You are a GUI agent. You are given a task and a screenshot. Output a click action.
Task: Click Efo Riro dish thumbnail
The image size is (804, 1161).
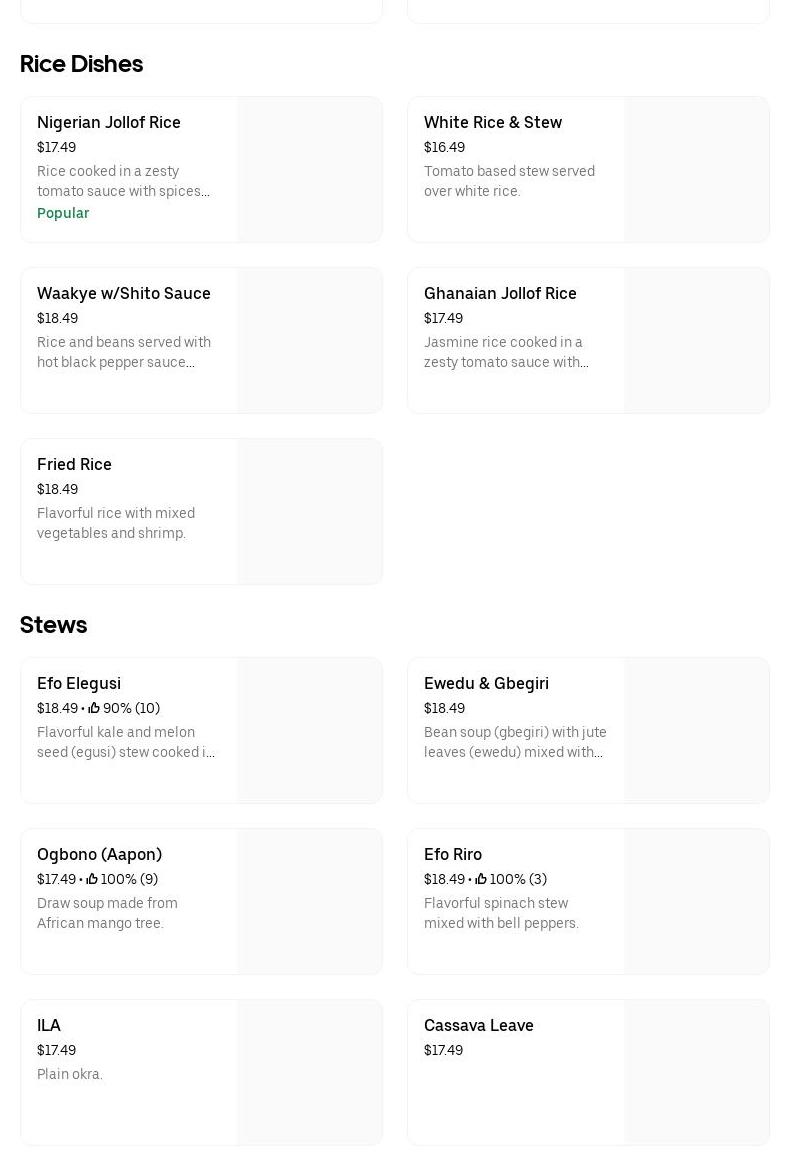pos(697,902)
